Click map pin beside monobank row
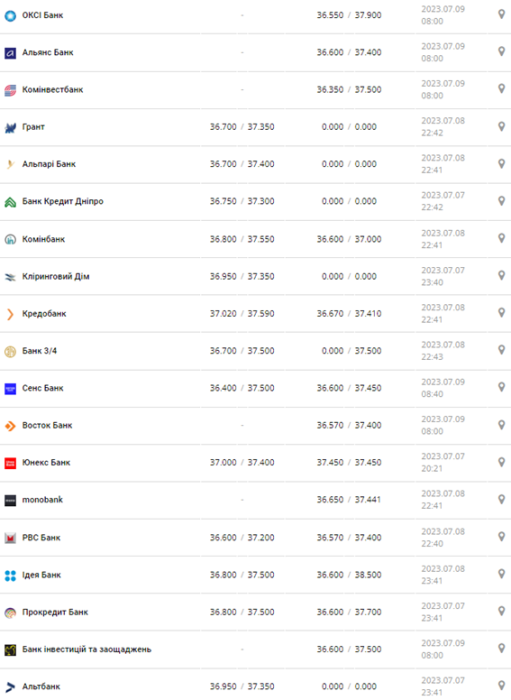Screen dimensions: 511x700 (501, 499)
